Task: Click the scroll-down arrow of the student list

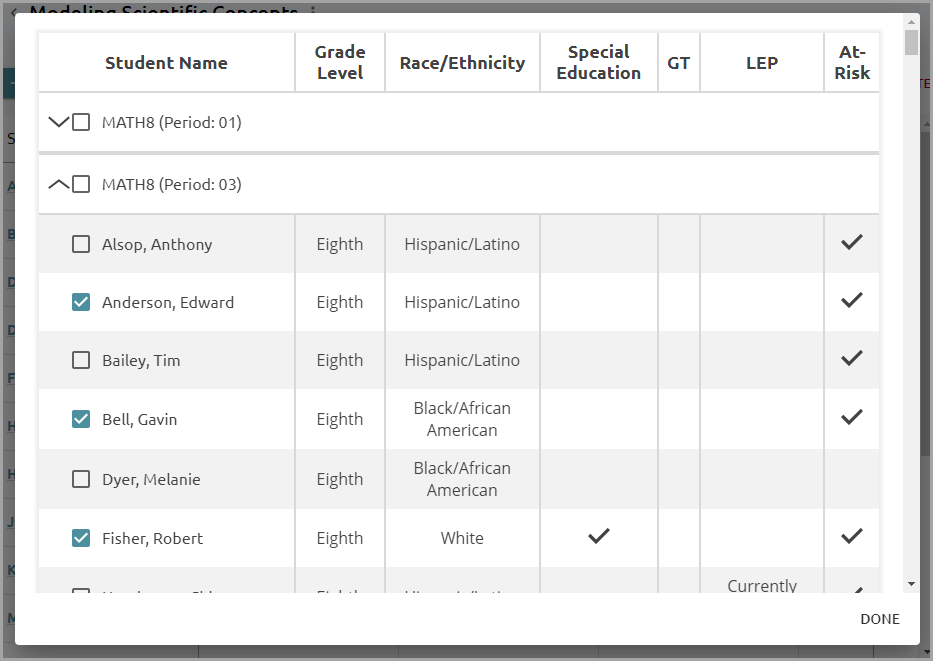Action: click(x=911, y=584)
